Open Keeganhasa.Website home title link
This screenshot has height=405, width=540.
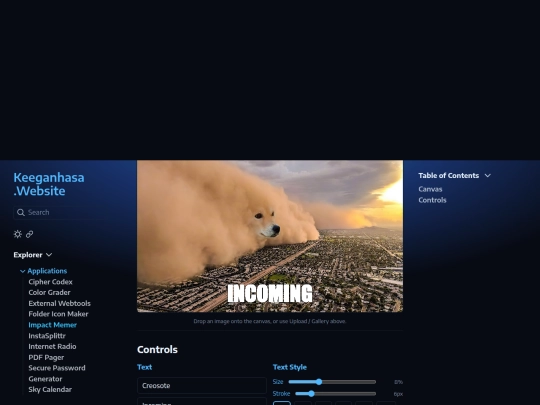click(x=49, y=184)
